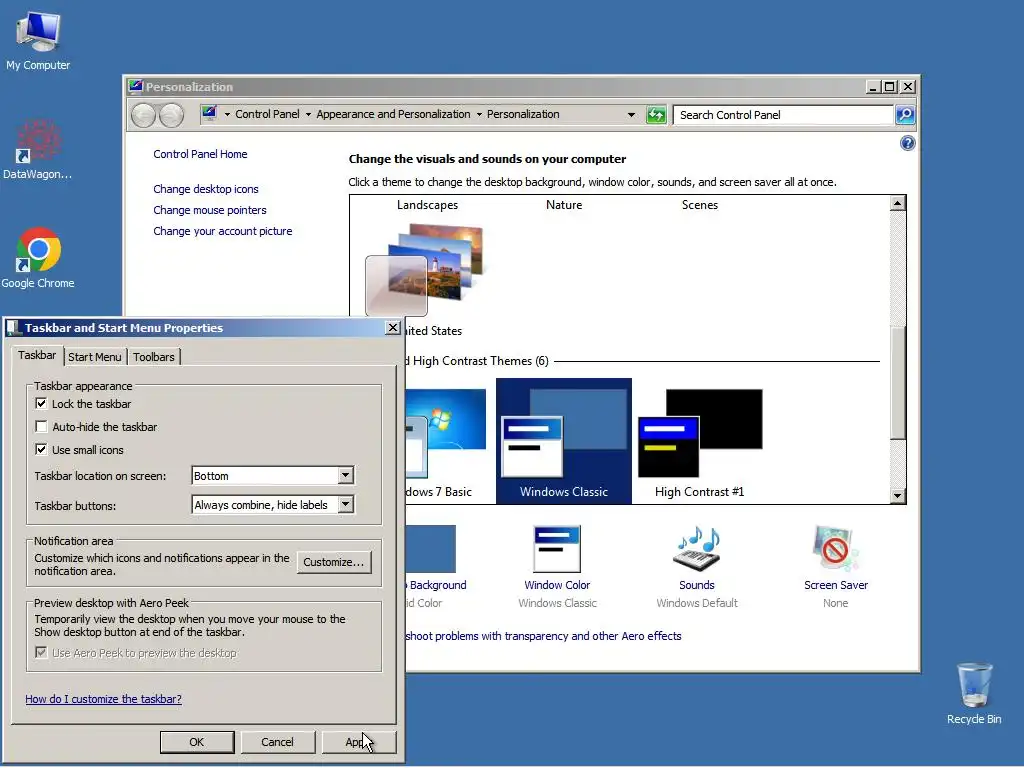Click the Forward arrow in Personalization window

pyautogui.click(x=171, y=115)
